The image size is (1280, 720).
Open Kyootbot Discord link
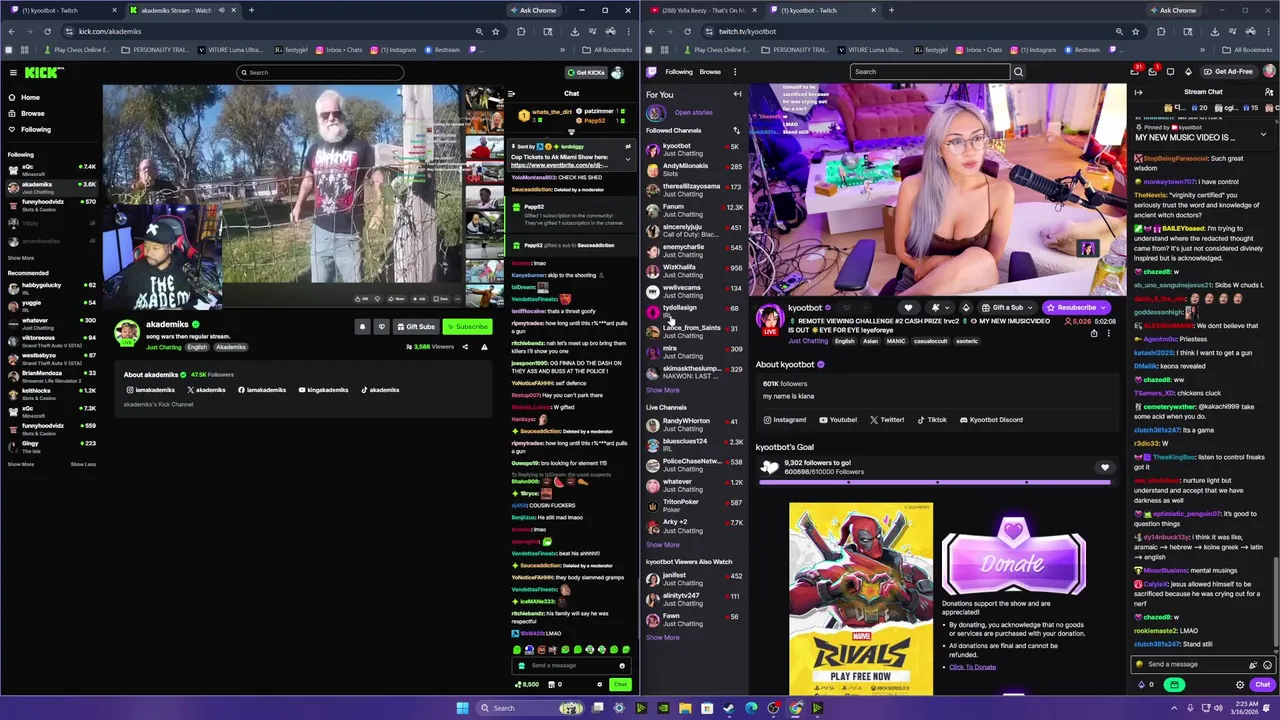click(x=990, y=420)
